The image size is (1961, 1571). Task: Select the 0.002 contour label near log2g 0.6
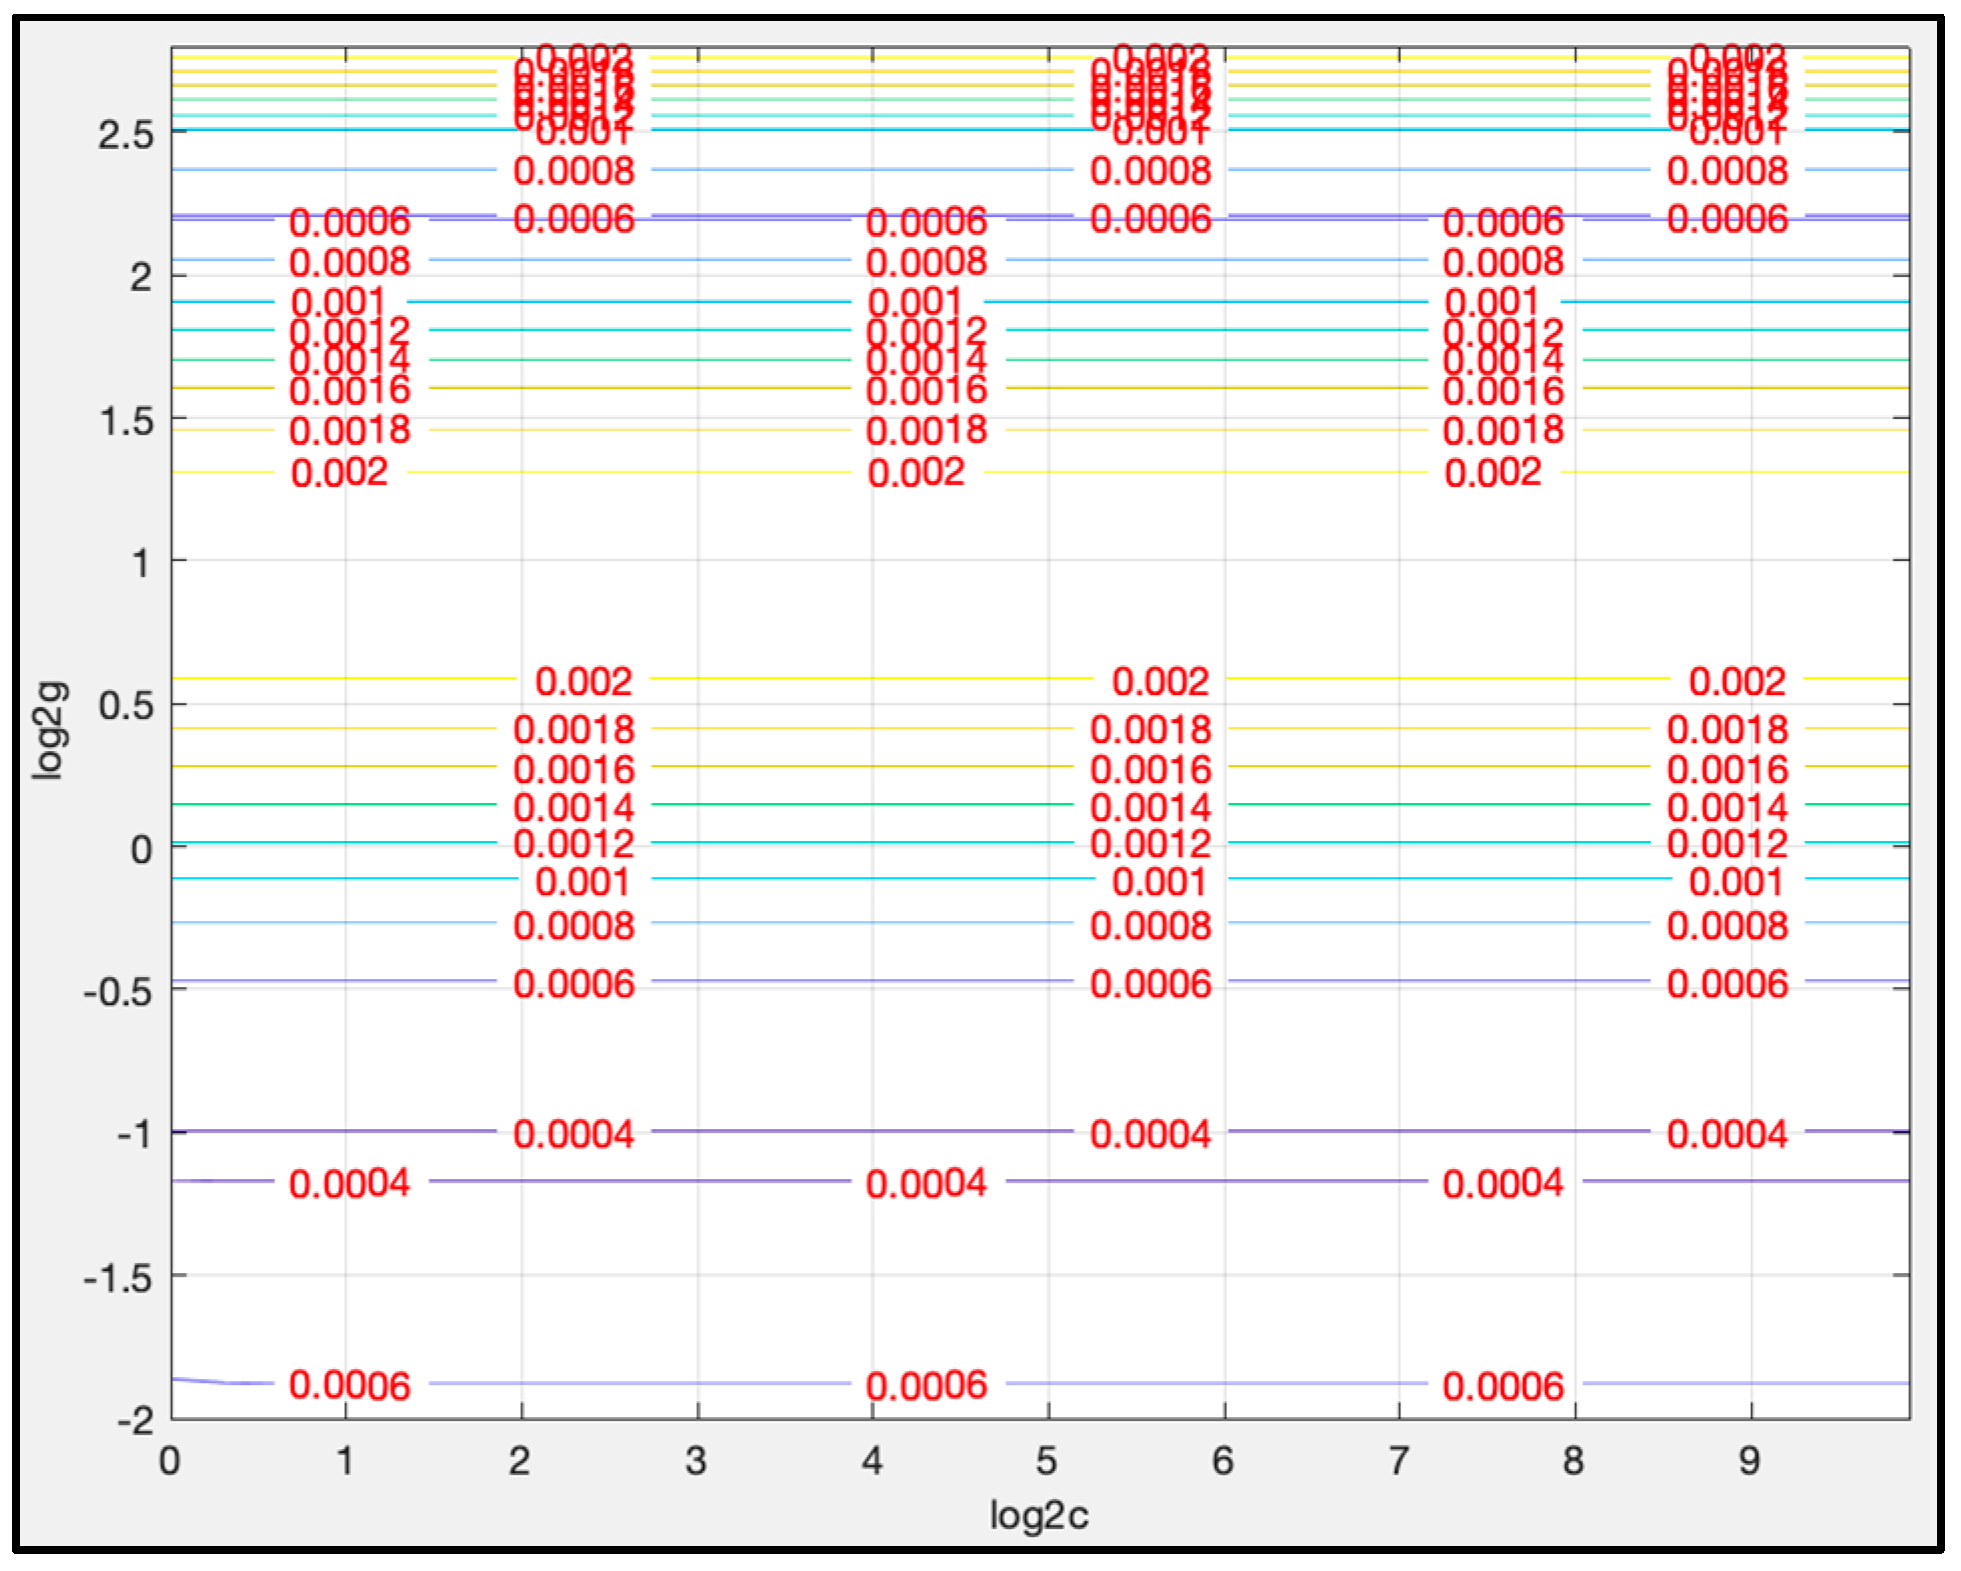point(583,679)
